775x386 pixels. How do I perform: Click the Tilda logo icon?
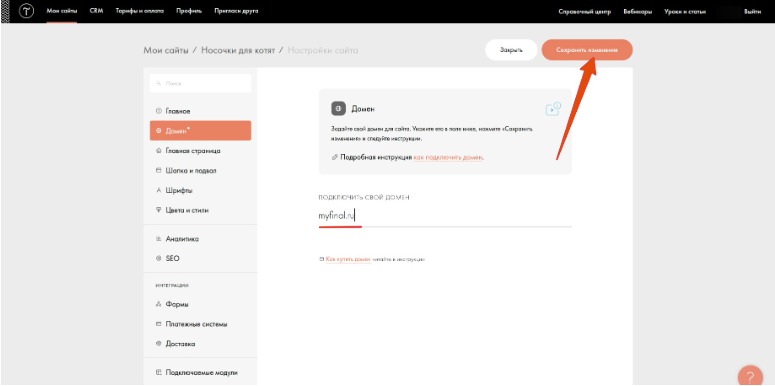point(26,11)
